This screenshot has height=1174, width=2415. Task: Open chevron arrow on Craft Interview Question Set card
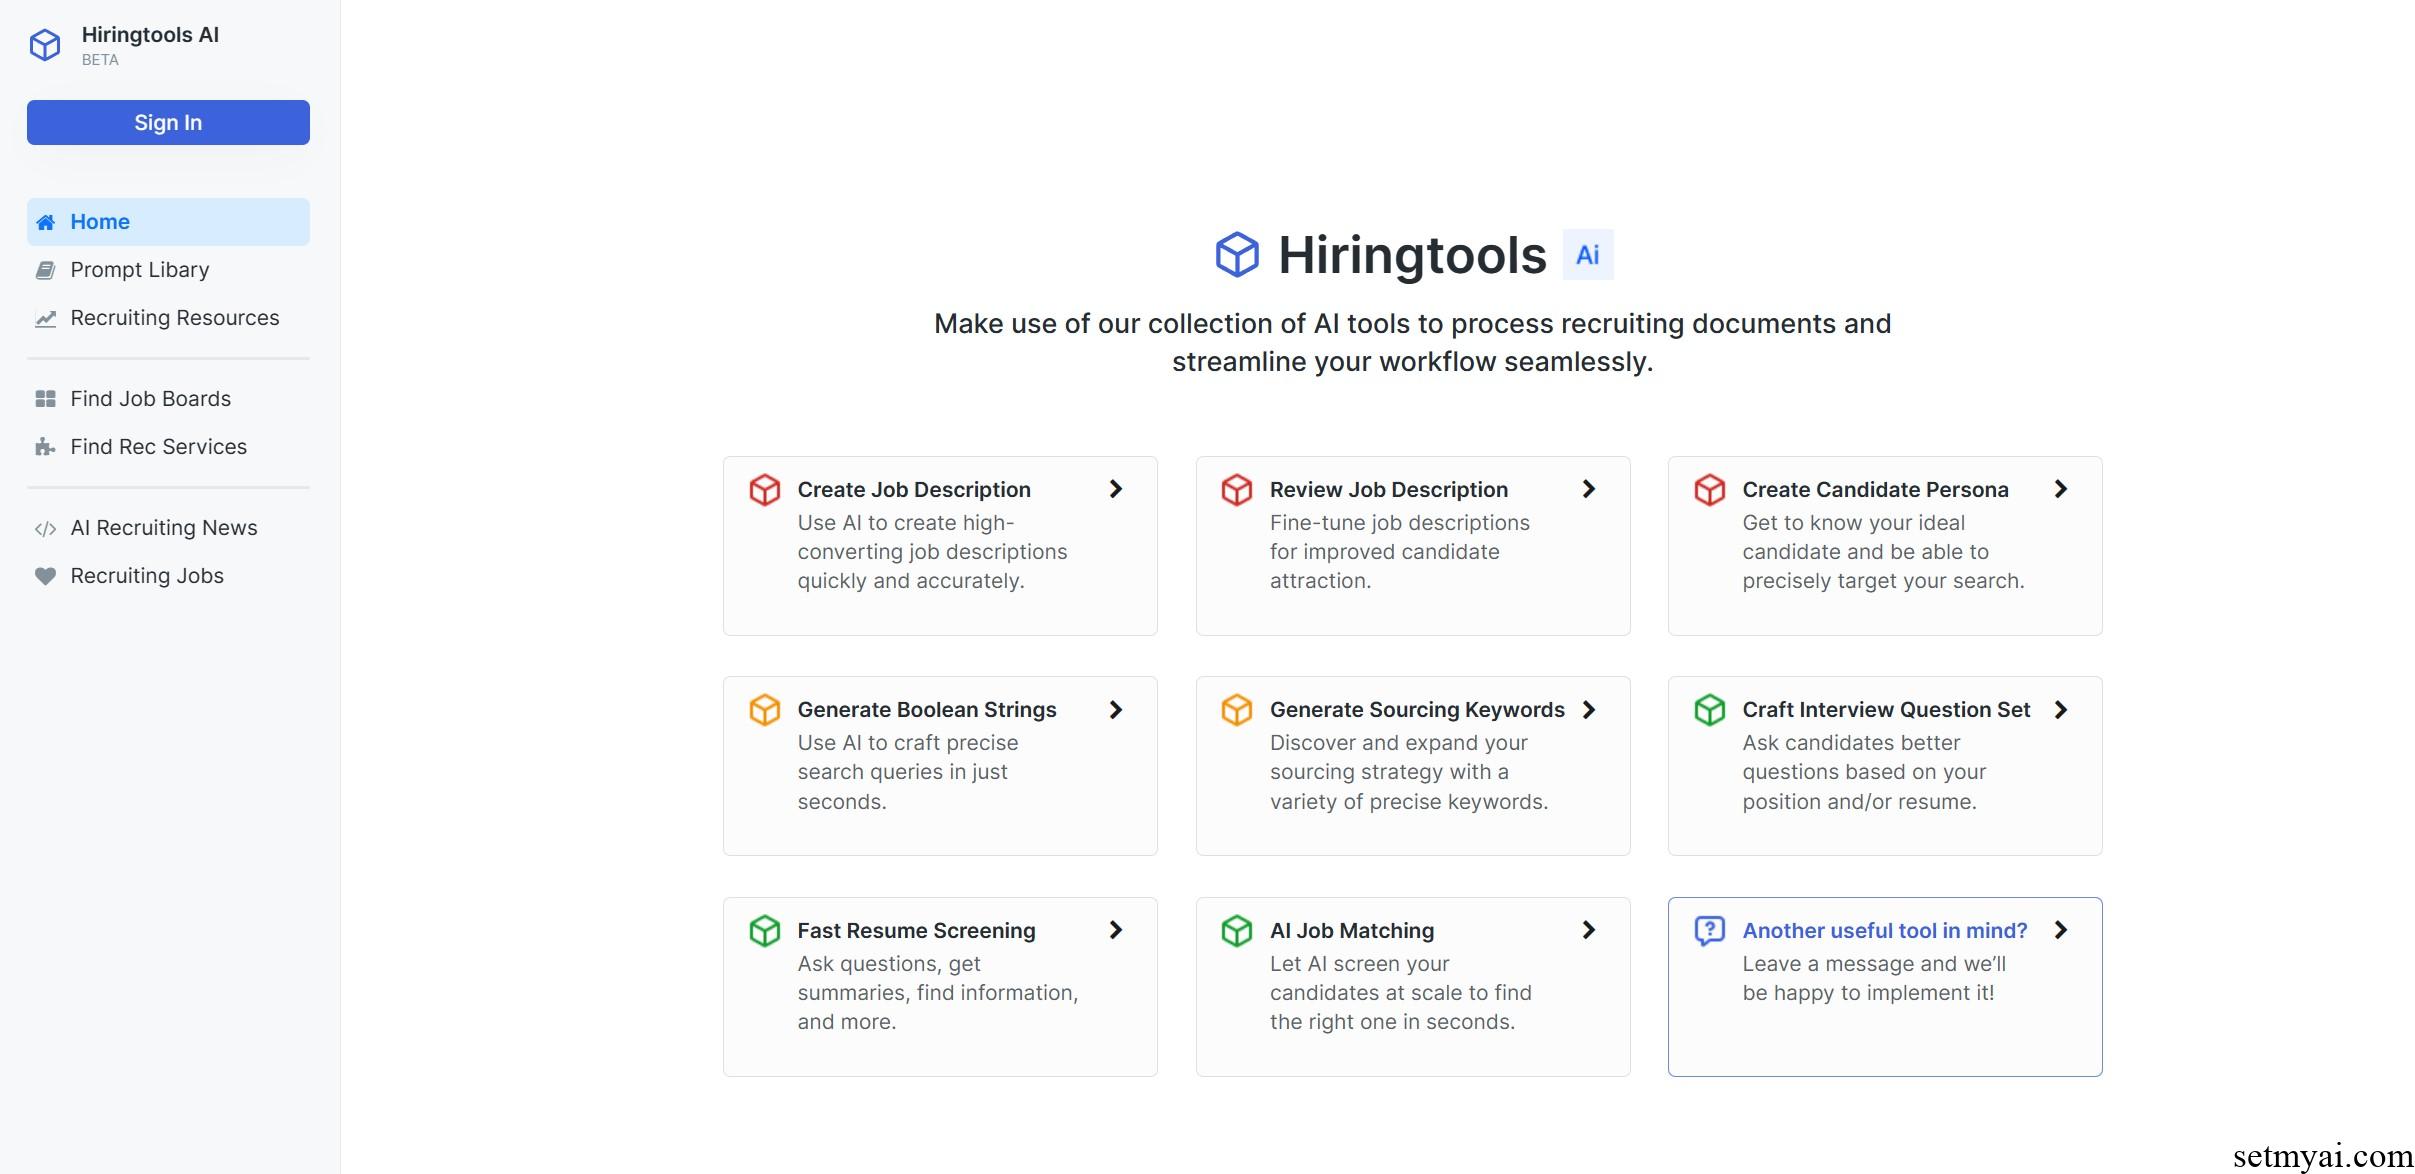[2061, 710]
